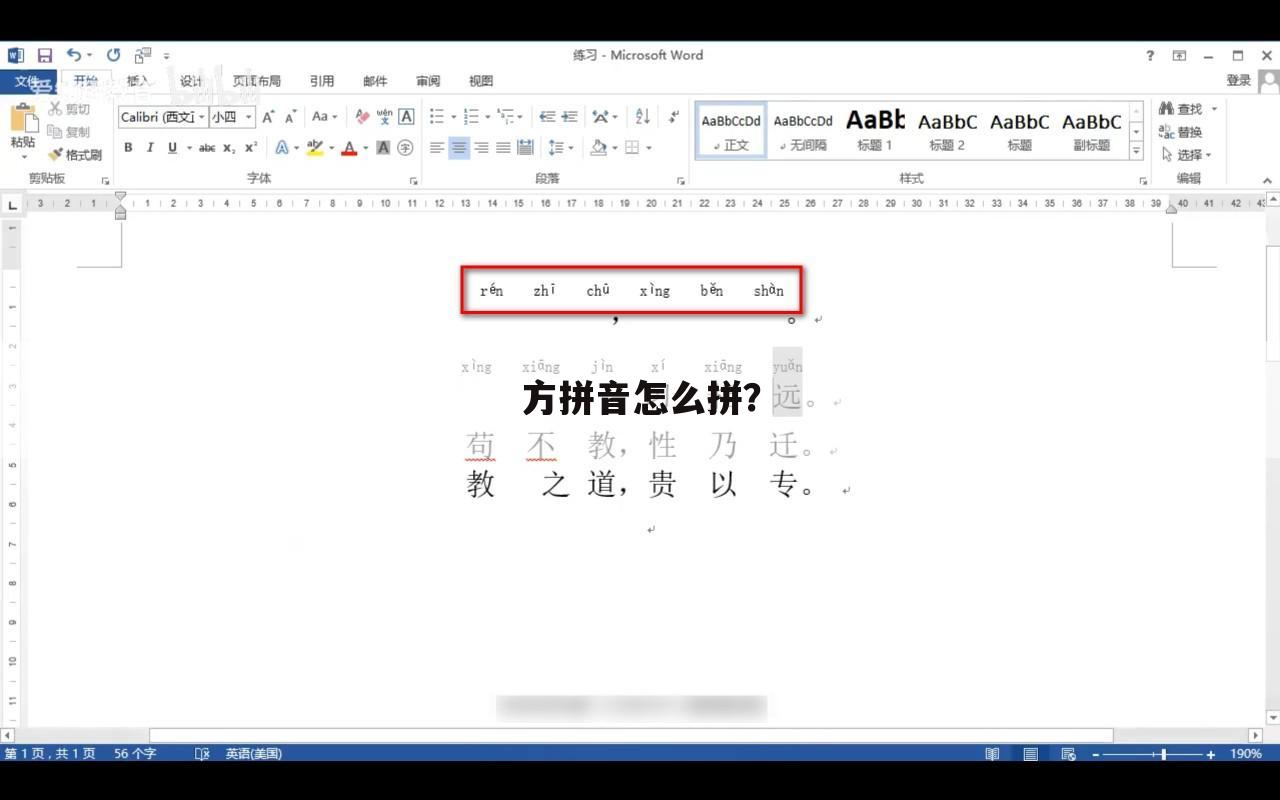Viewport: 1280px width, 800px height.
Task: Toggle underline formatting
Action: pos(173,148)
